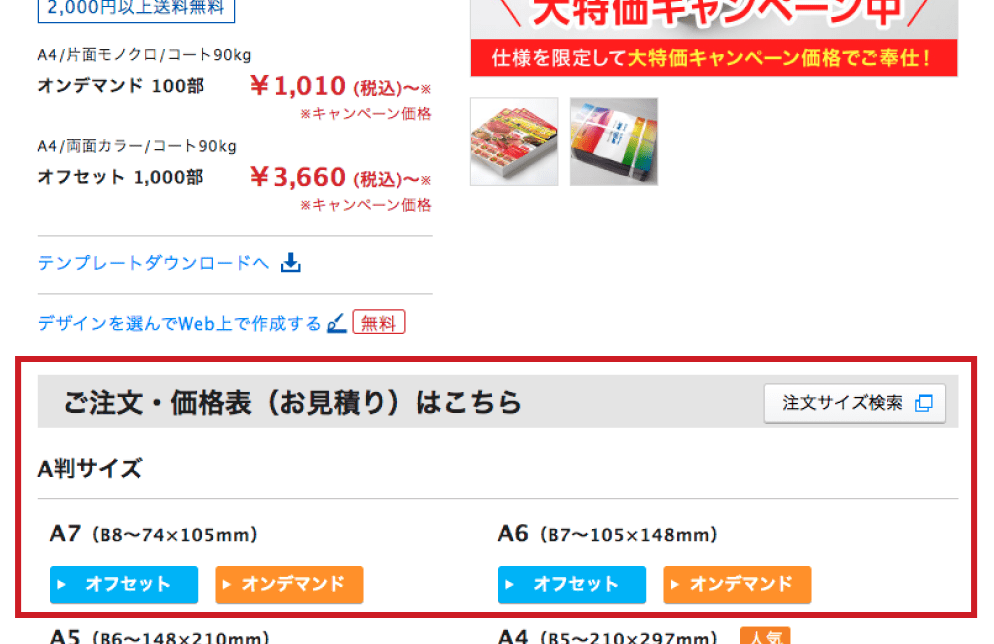
Task: Select the colorful paper stack thumbnail
Action: (614, 141)
